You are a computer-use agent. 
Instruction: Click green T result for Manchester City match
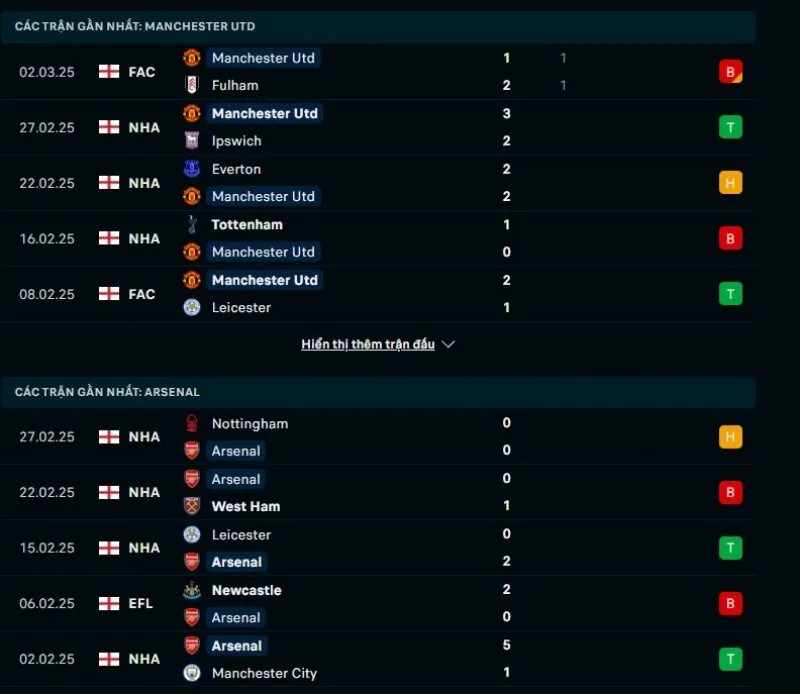(x=730, y=659)
